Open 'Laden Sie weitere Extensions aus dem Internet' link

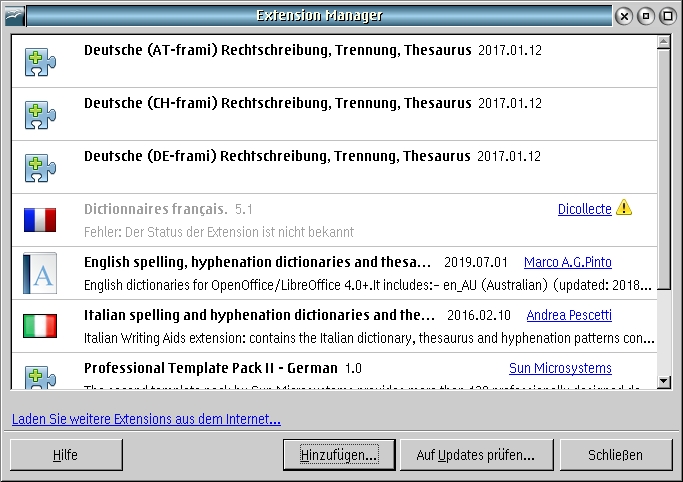coord(146,419)
